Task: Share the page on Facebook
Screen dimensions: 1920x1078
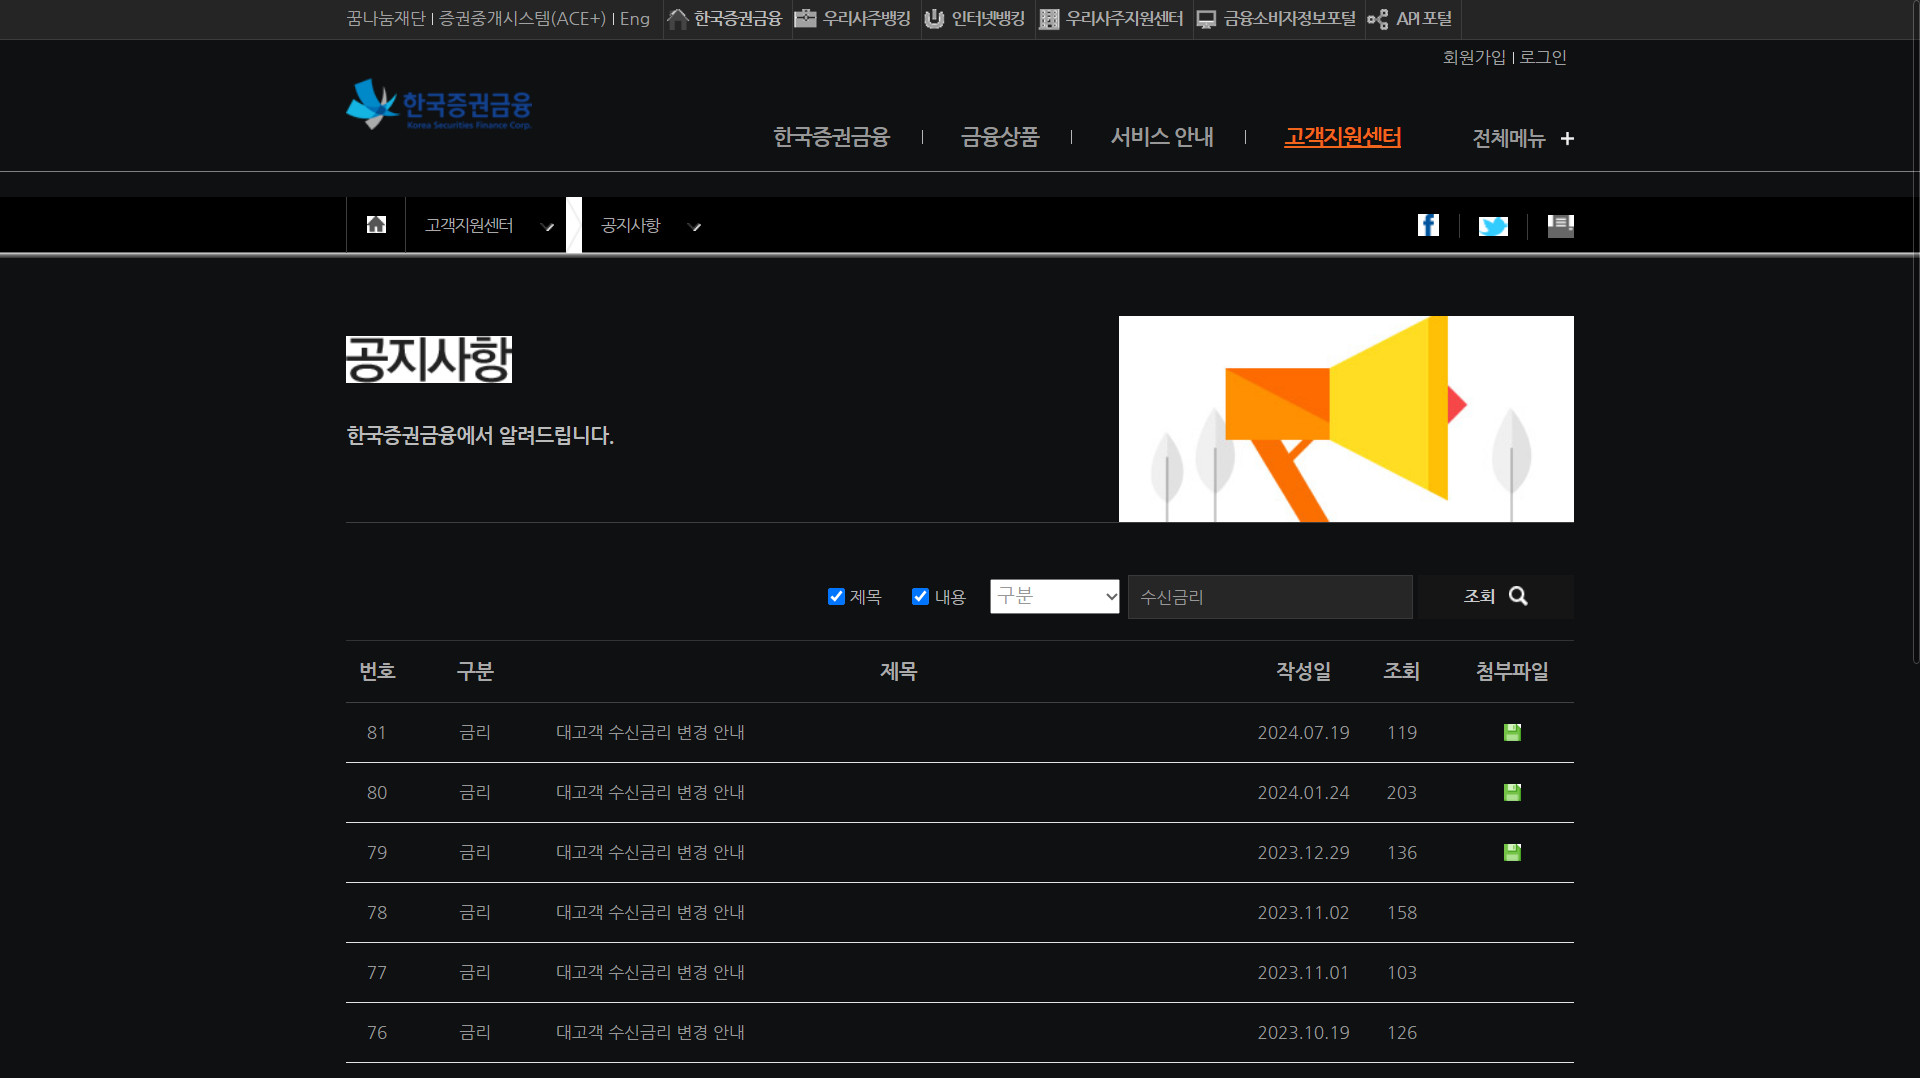Action: [x=1428, y=225]
